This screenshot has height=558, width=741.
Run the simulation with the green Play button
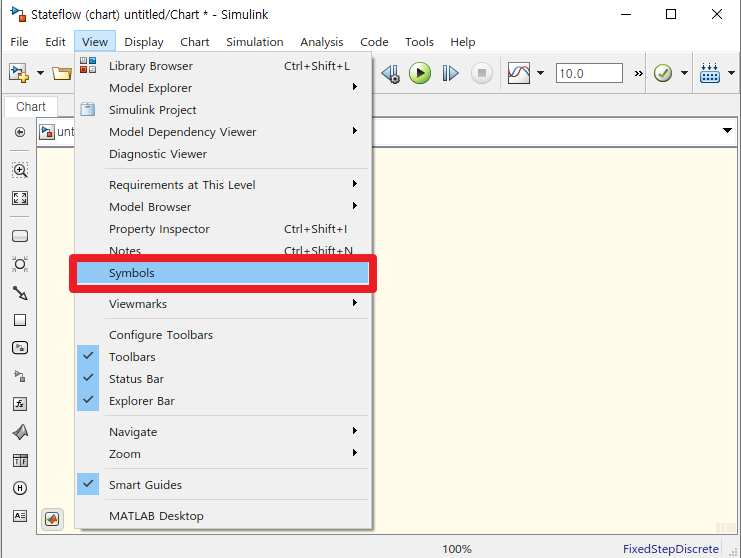click(x=420, y=73)
